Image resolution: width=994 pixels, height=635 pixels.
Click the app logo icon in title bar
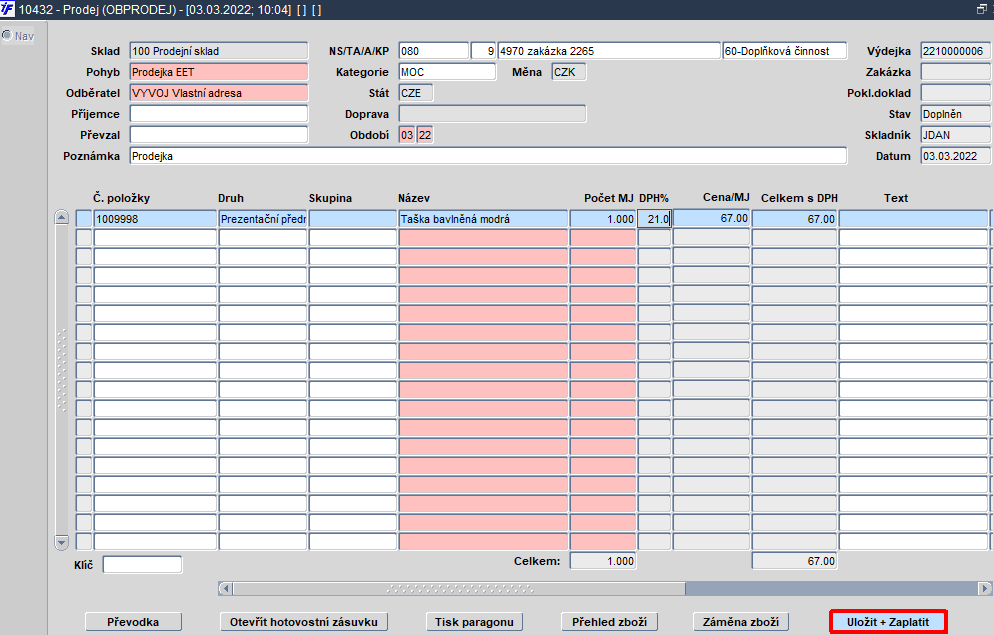coord(8,10)
